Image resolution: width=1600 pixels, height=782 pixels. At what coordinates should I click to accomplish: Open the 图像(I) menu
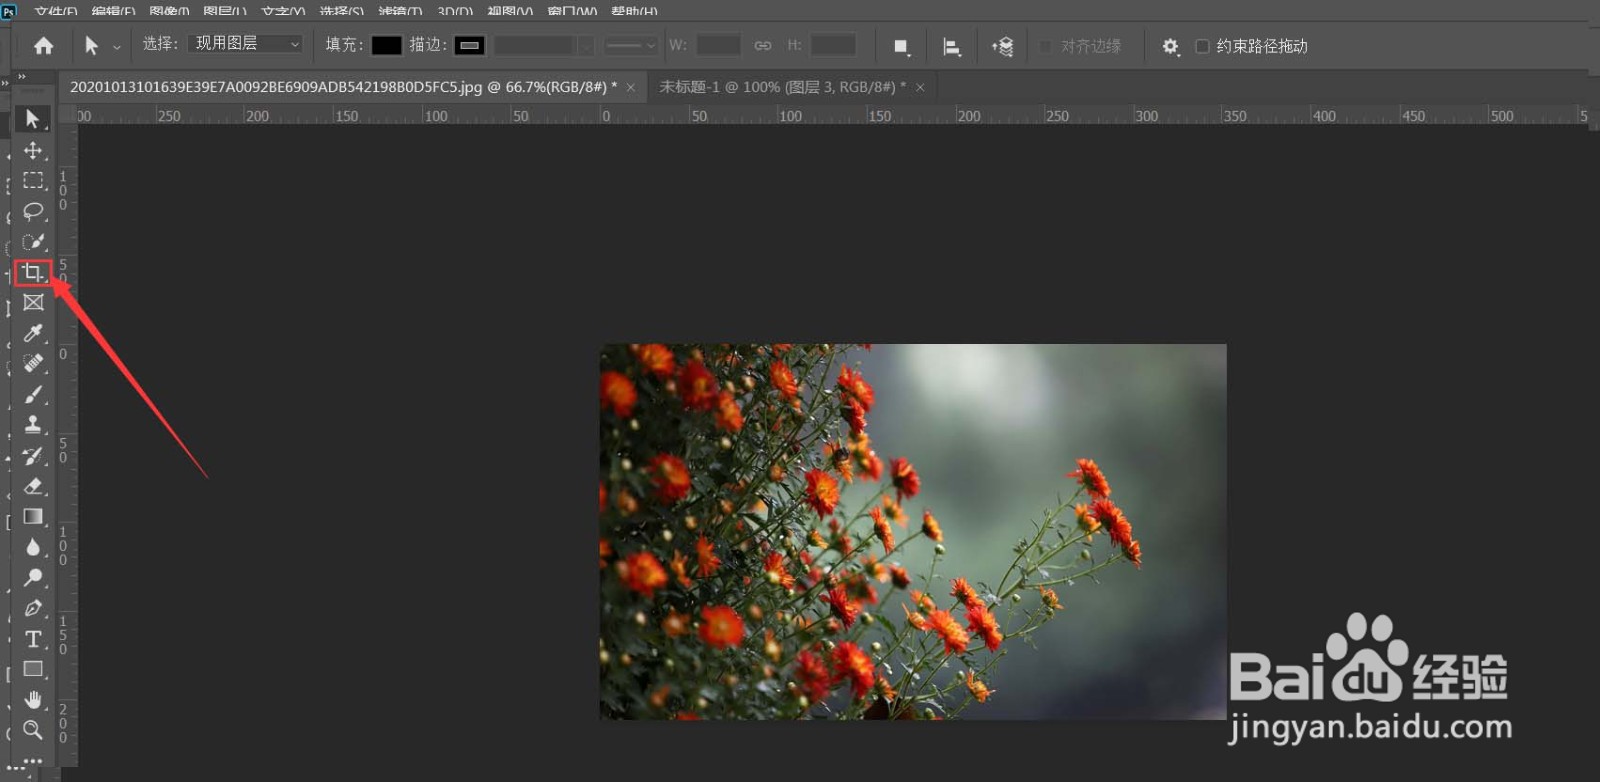(169, 10)
